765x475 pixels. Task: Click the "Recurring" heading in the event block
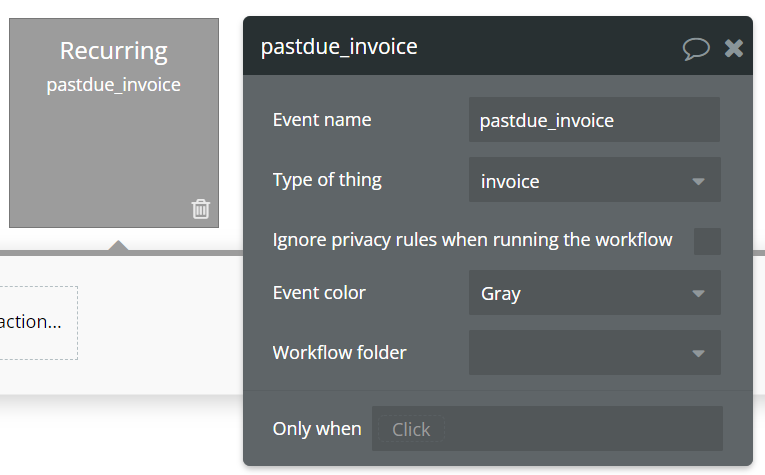coord(114,51)
